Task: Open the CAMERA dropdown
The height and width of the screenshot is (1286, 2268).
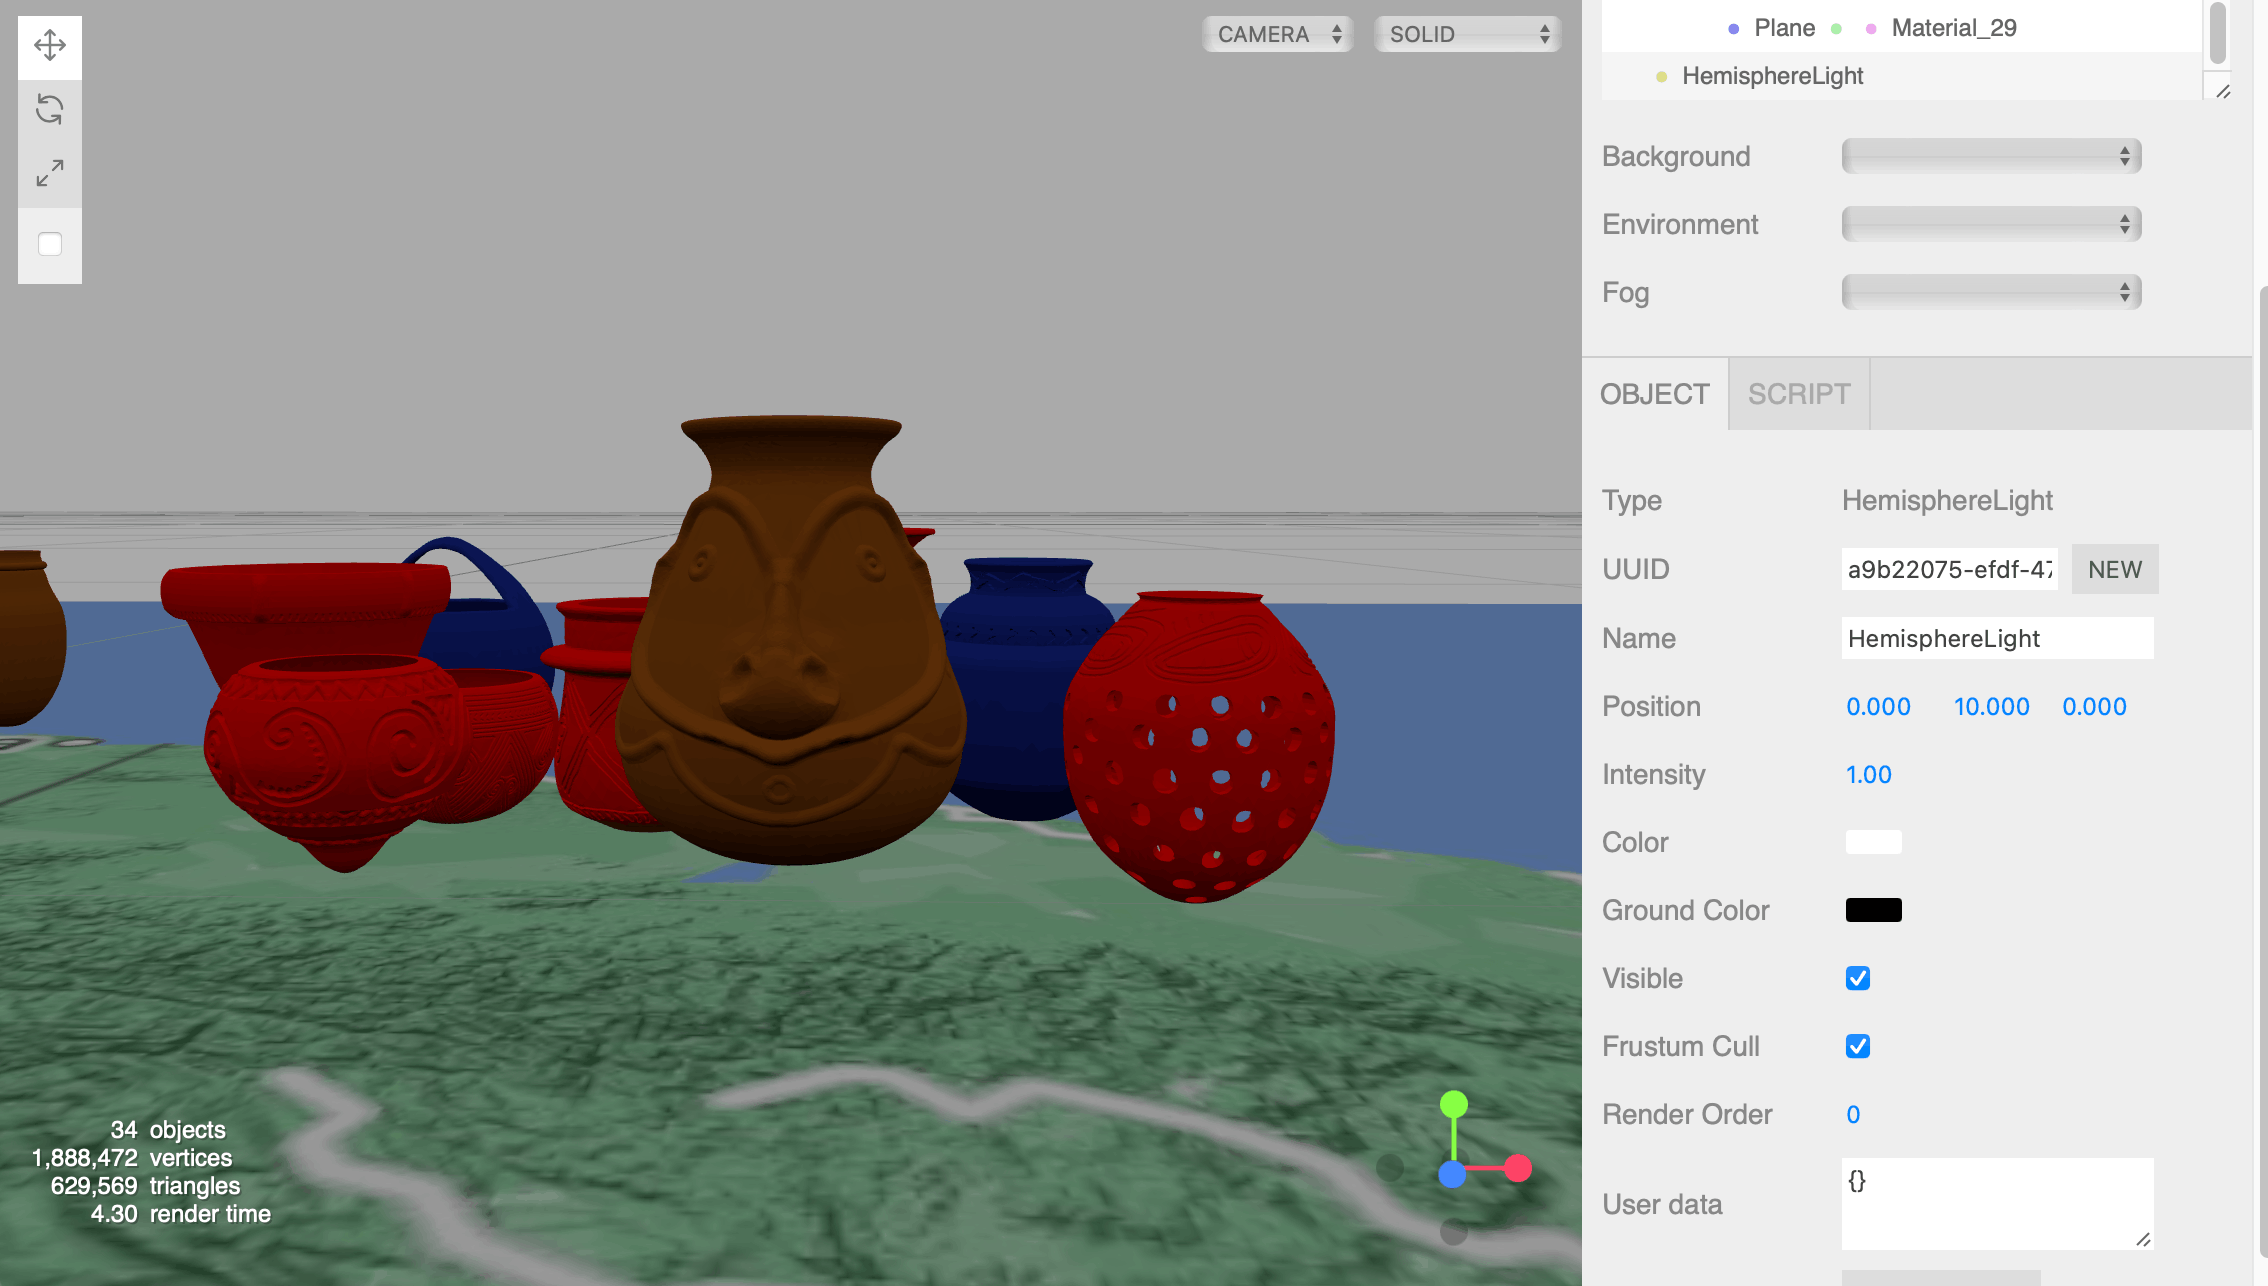Action: [x=1278, y=34]
